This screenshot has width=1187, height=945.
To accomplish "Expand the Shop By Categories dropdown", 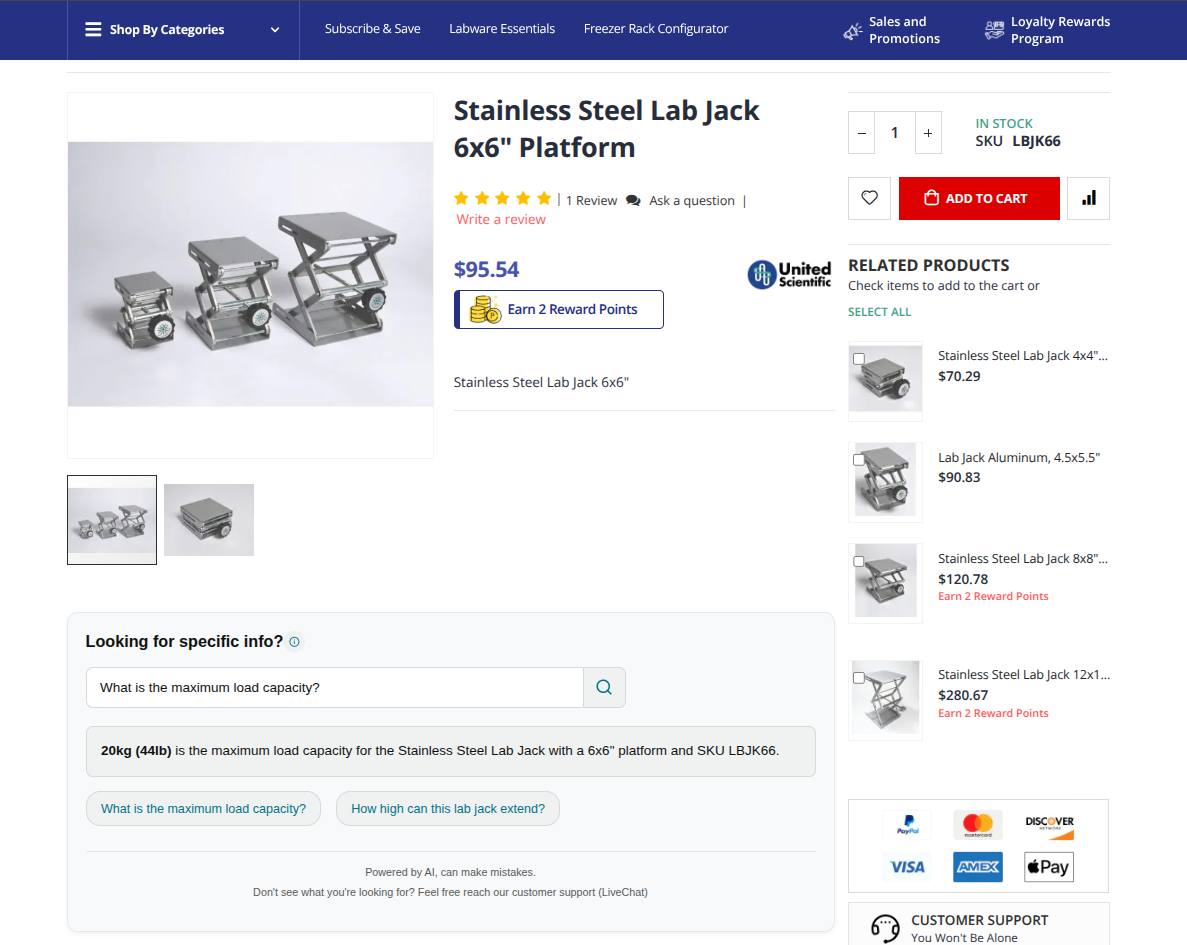I will coord(183,30).
